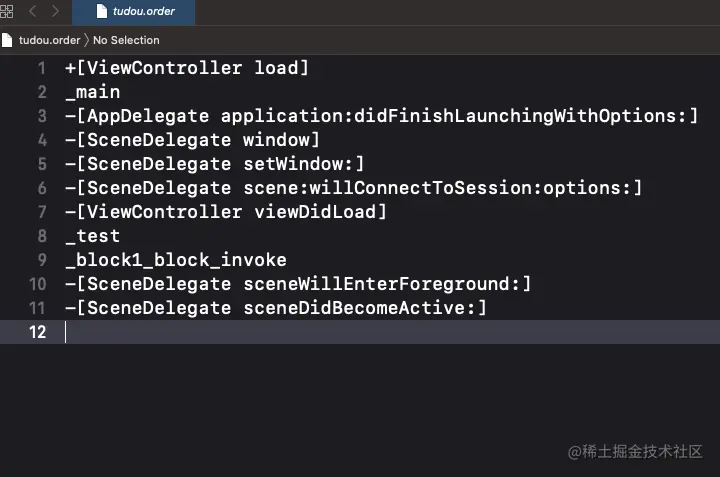Go back with the left arrow
This screenshot has width=720, height=477.
pyautogui.click(x=32, y=12)
